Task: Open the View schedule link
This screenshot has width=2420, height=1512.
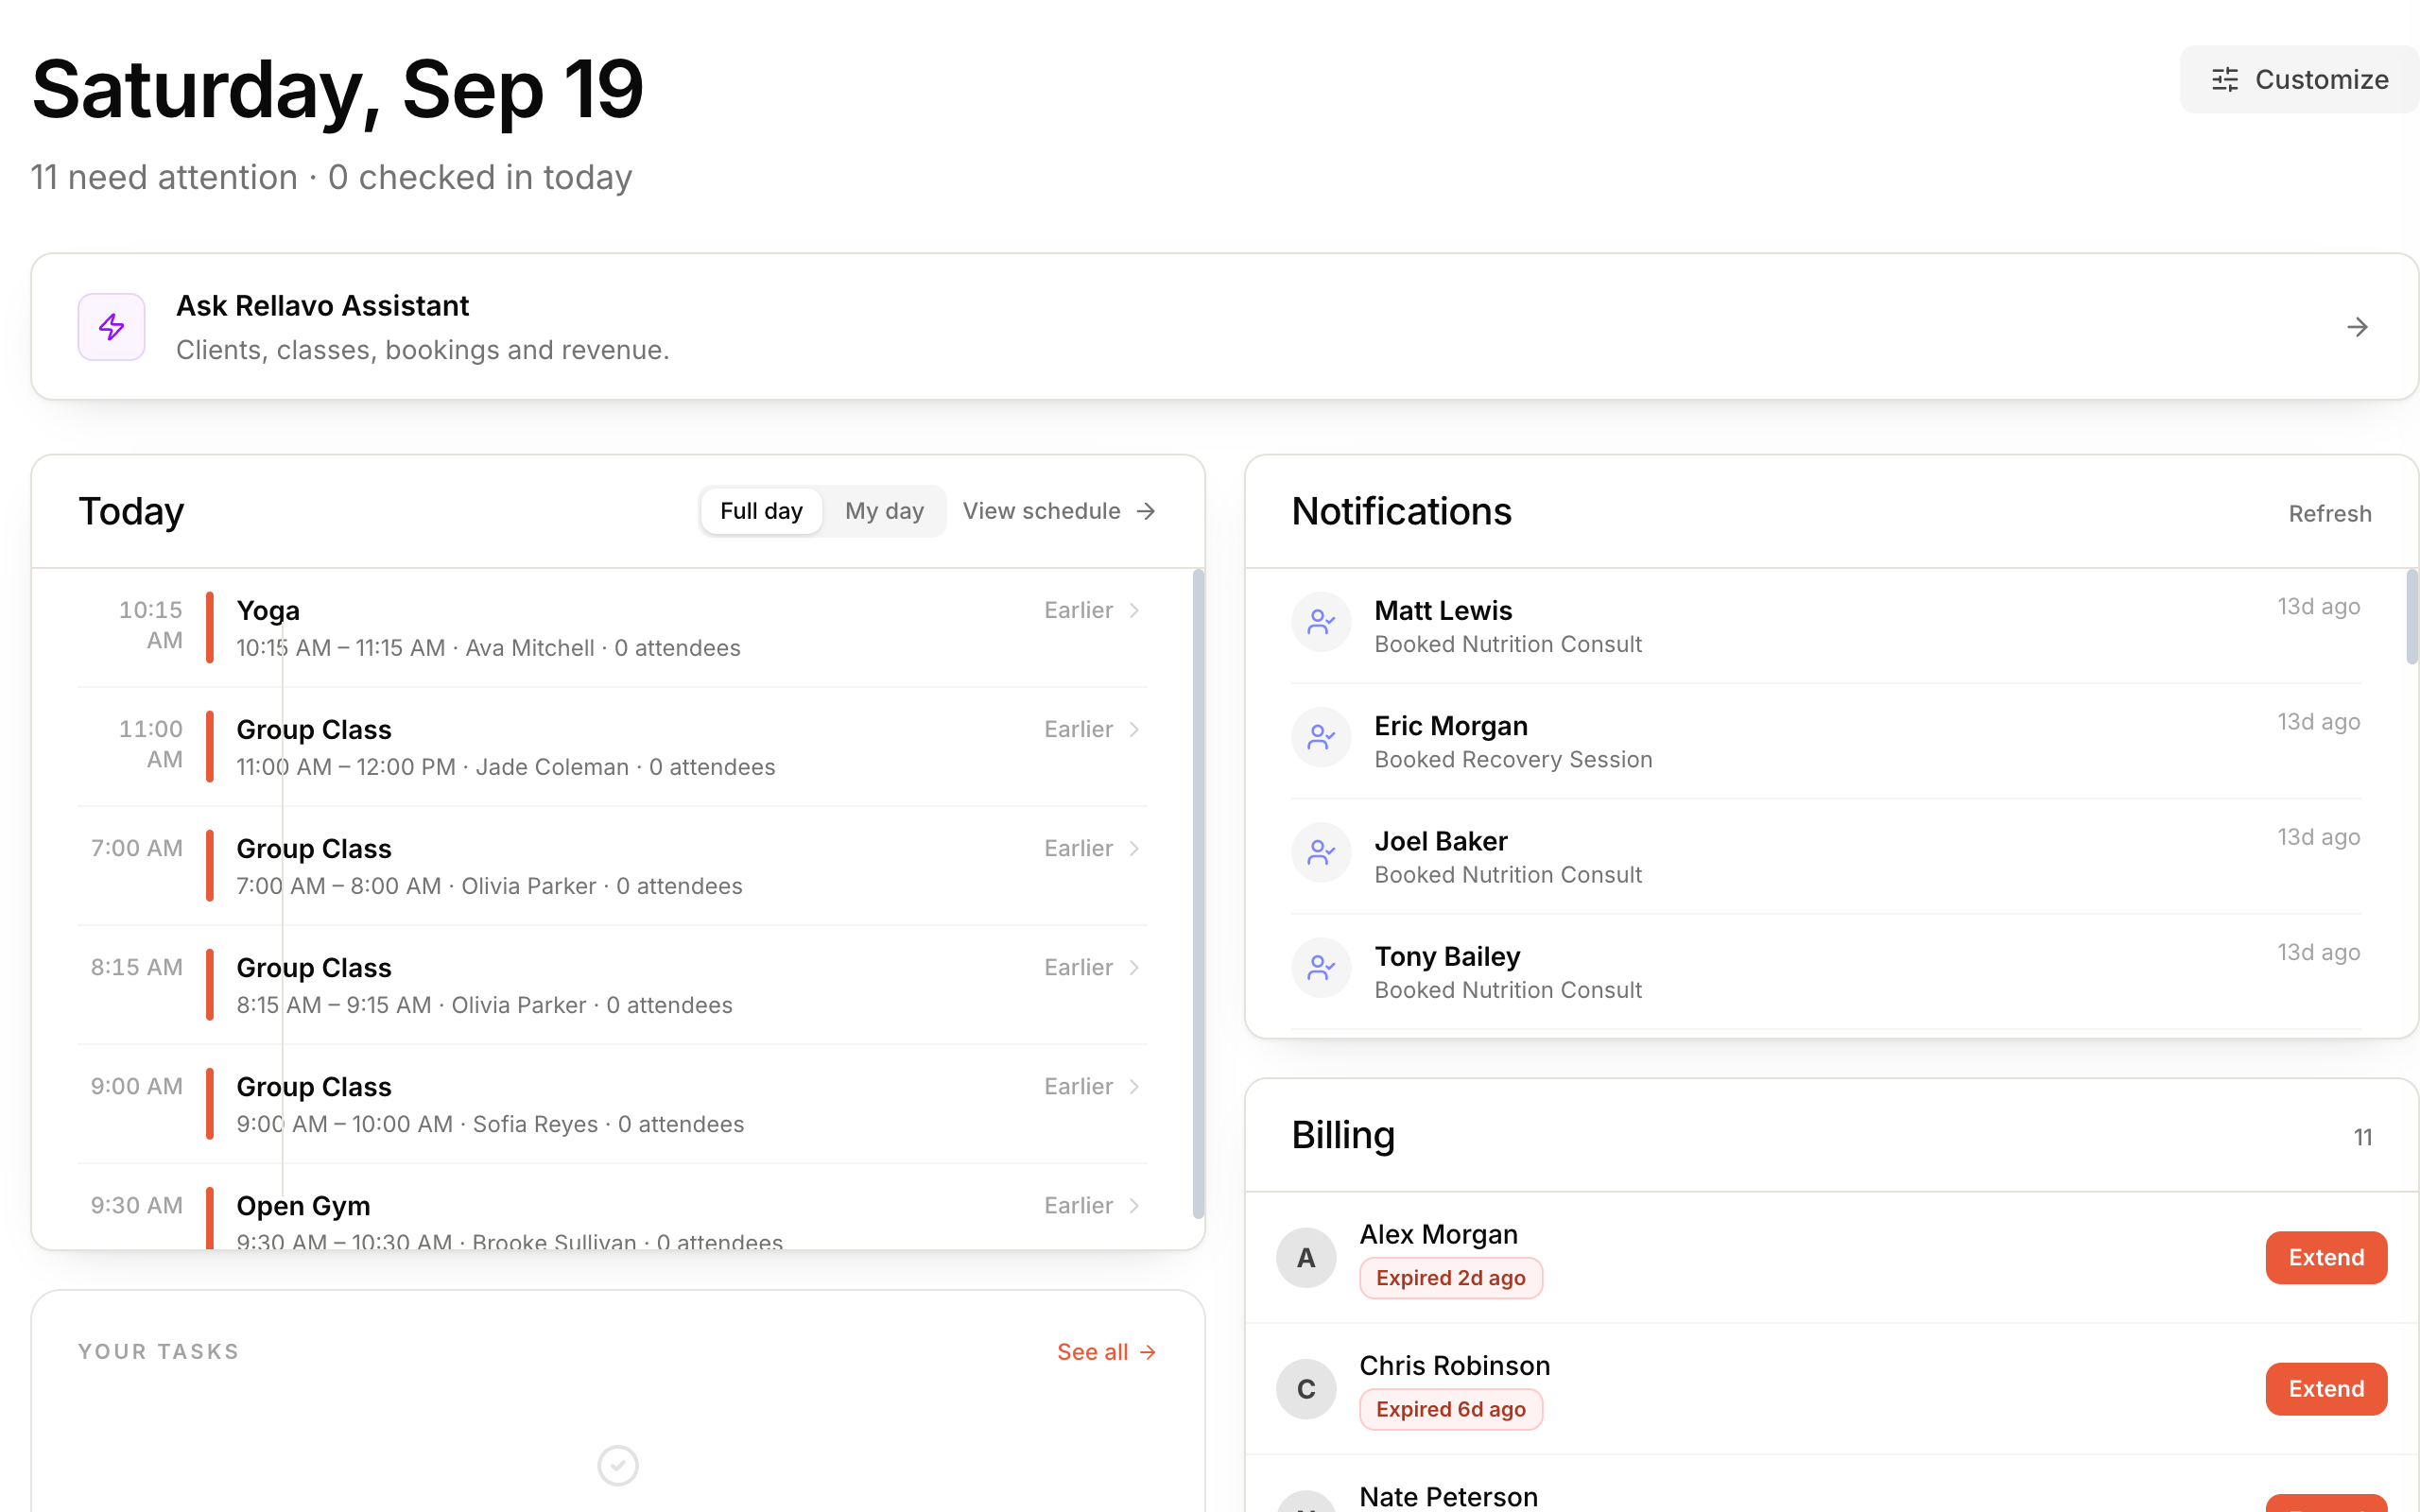Action: (x=1059, y=511)
